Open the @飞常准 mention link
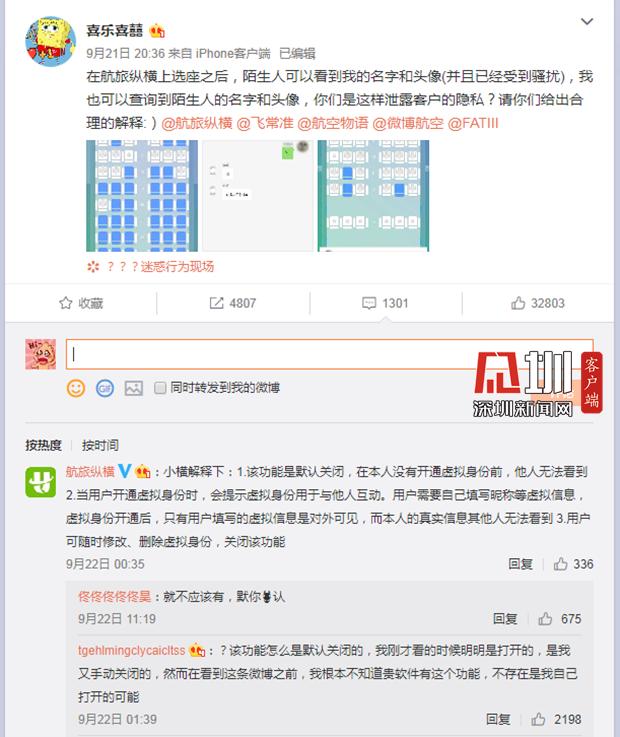The image size is (620, 737). tap(265, 123)
